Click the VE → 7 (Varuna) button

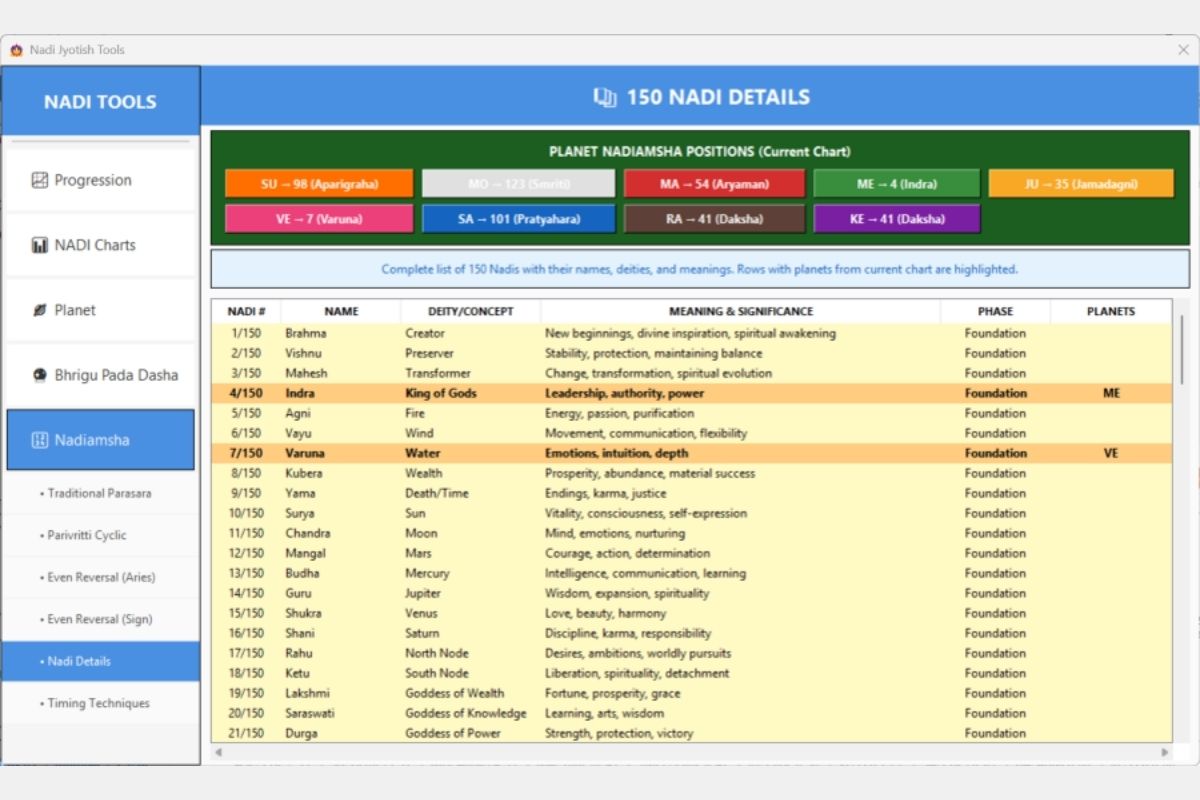pyautogui.click(x=319, y=219)
